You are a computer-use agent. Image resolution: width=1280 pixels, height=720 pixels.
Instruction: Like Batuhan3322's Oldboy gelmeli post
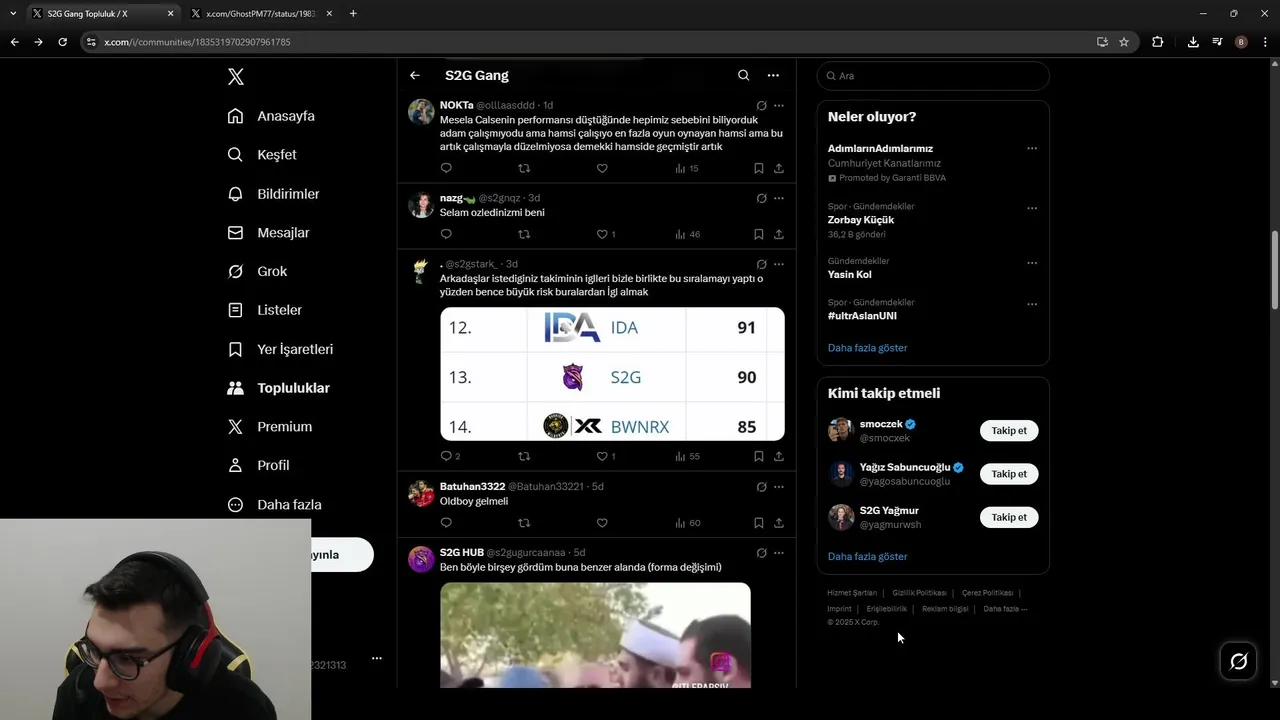[x=602, y=523]
